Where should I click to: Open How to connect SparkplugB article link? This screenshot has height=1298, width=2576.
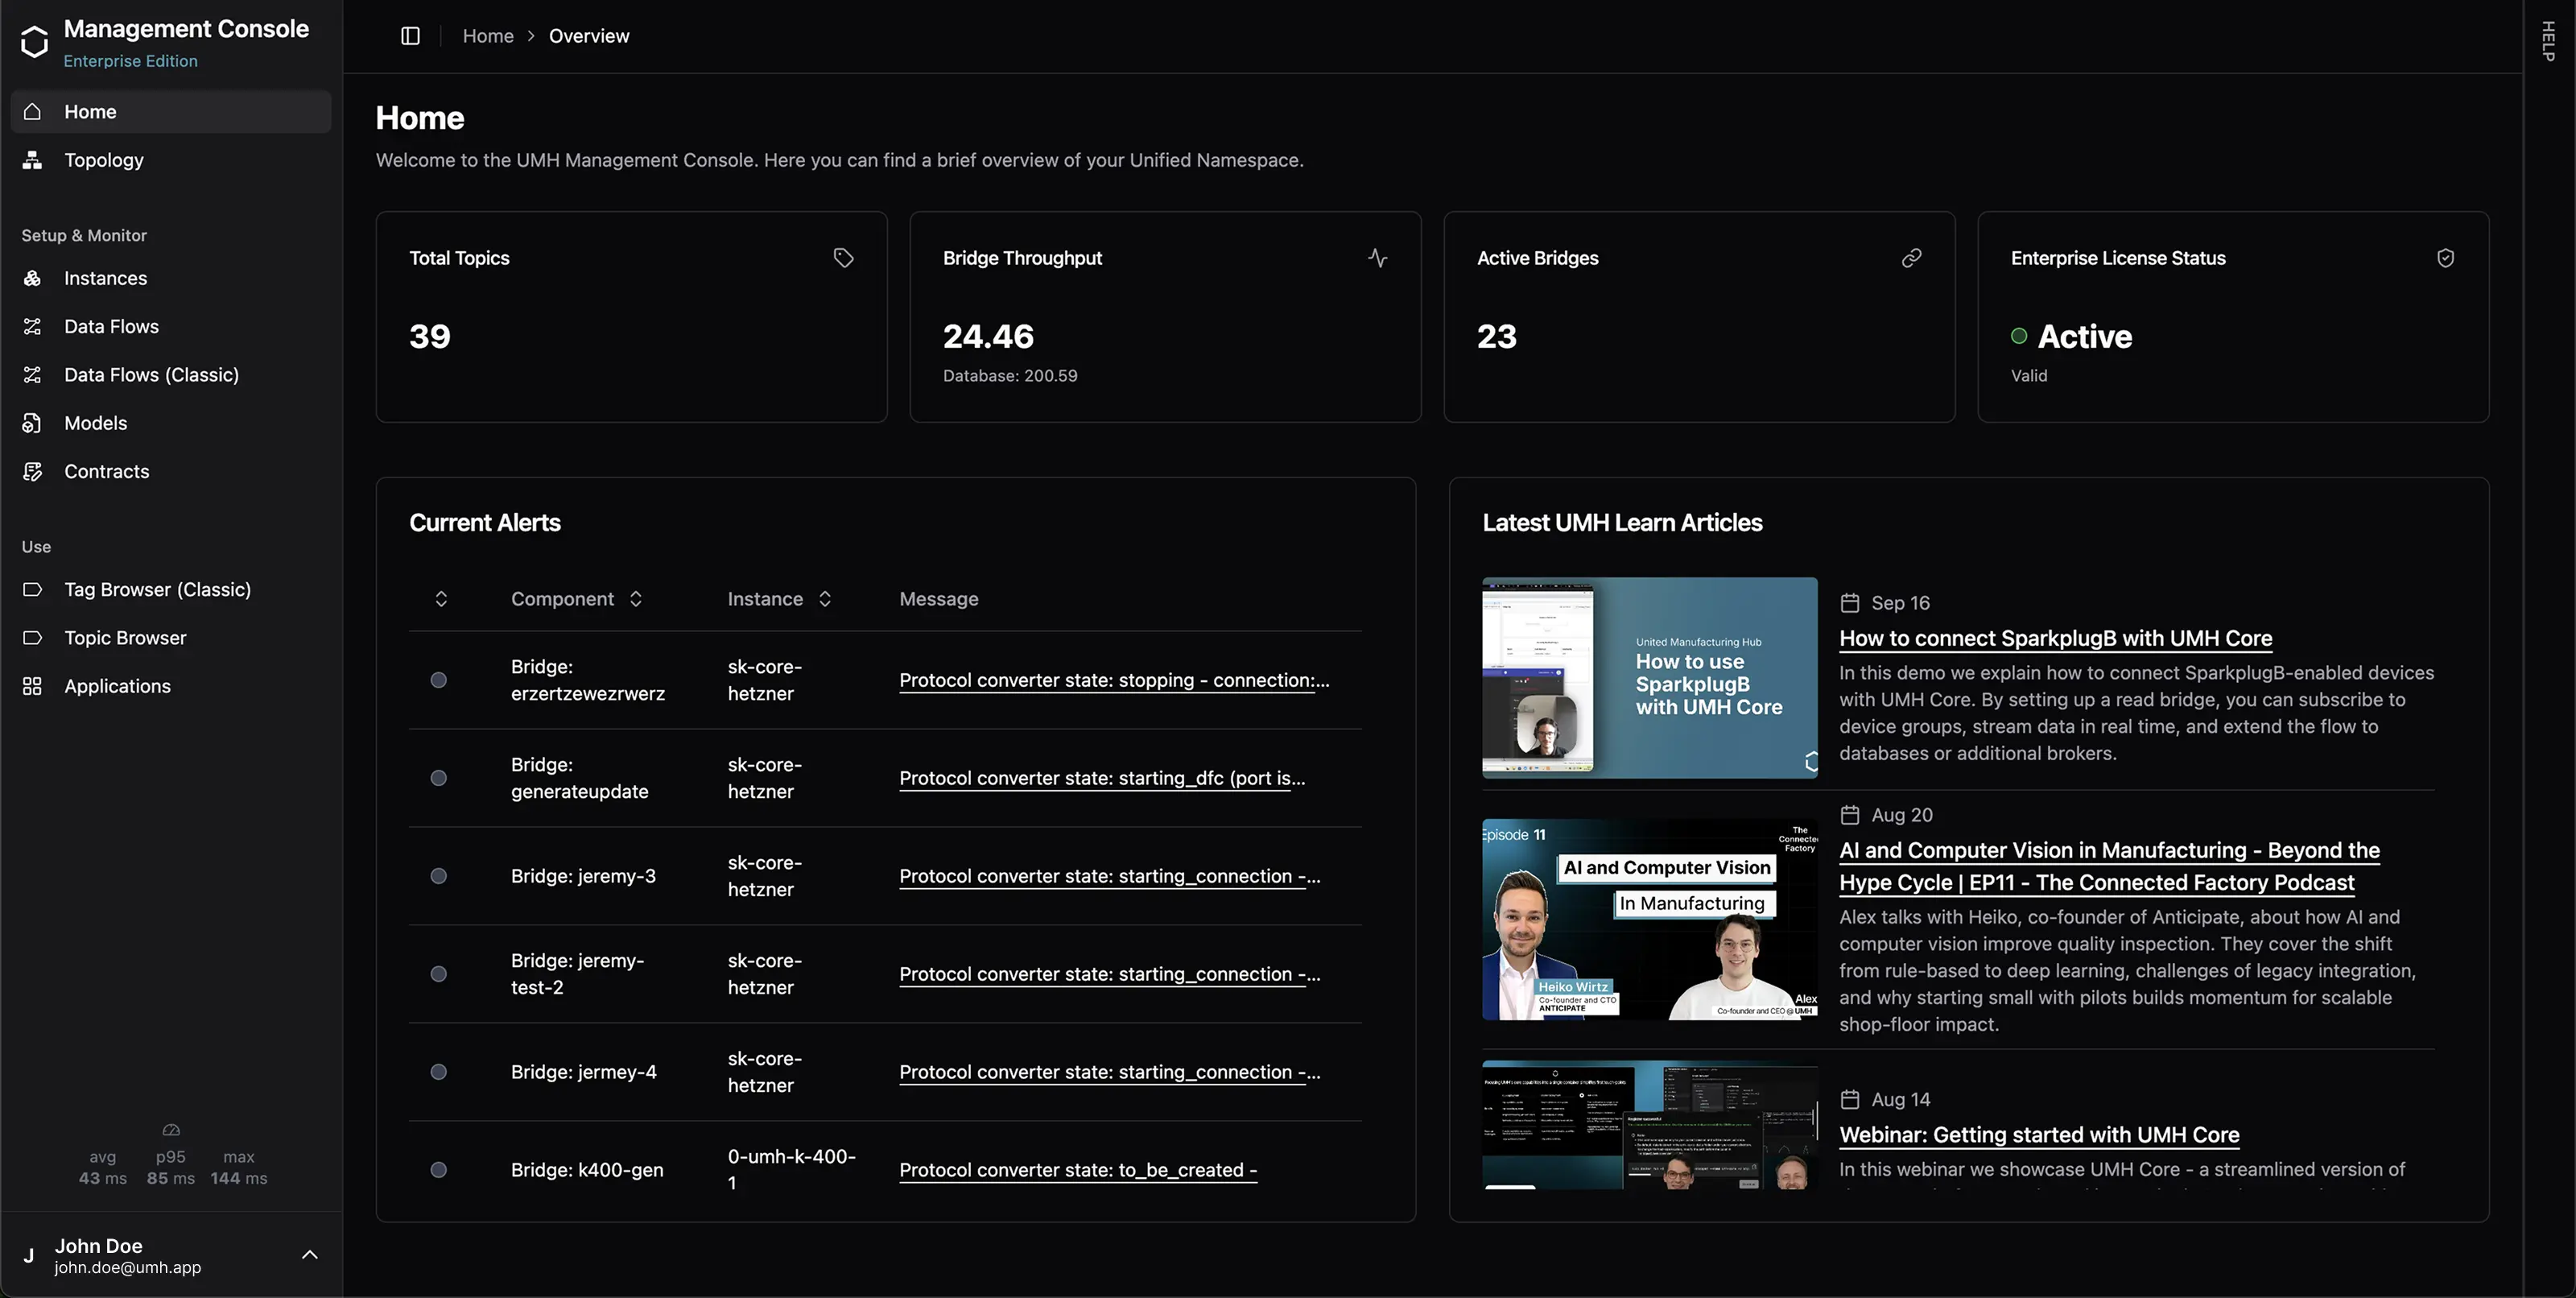[2055, 638]
